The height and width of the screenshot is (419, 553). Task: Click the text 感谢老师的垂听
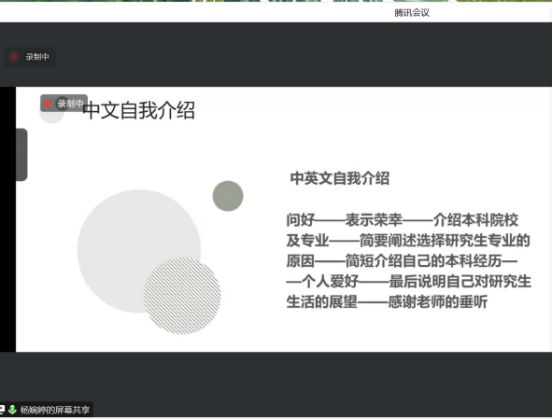[x=438, y=302]
